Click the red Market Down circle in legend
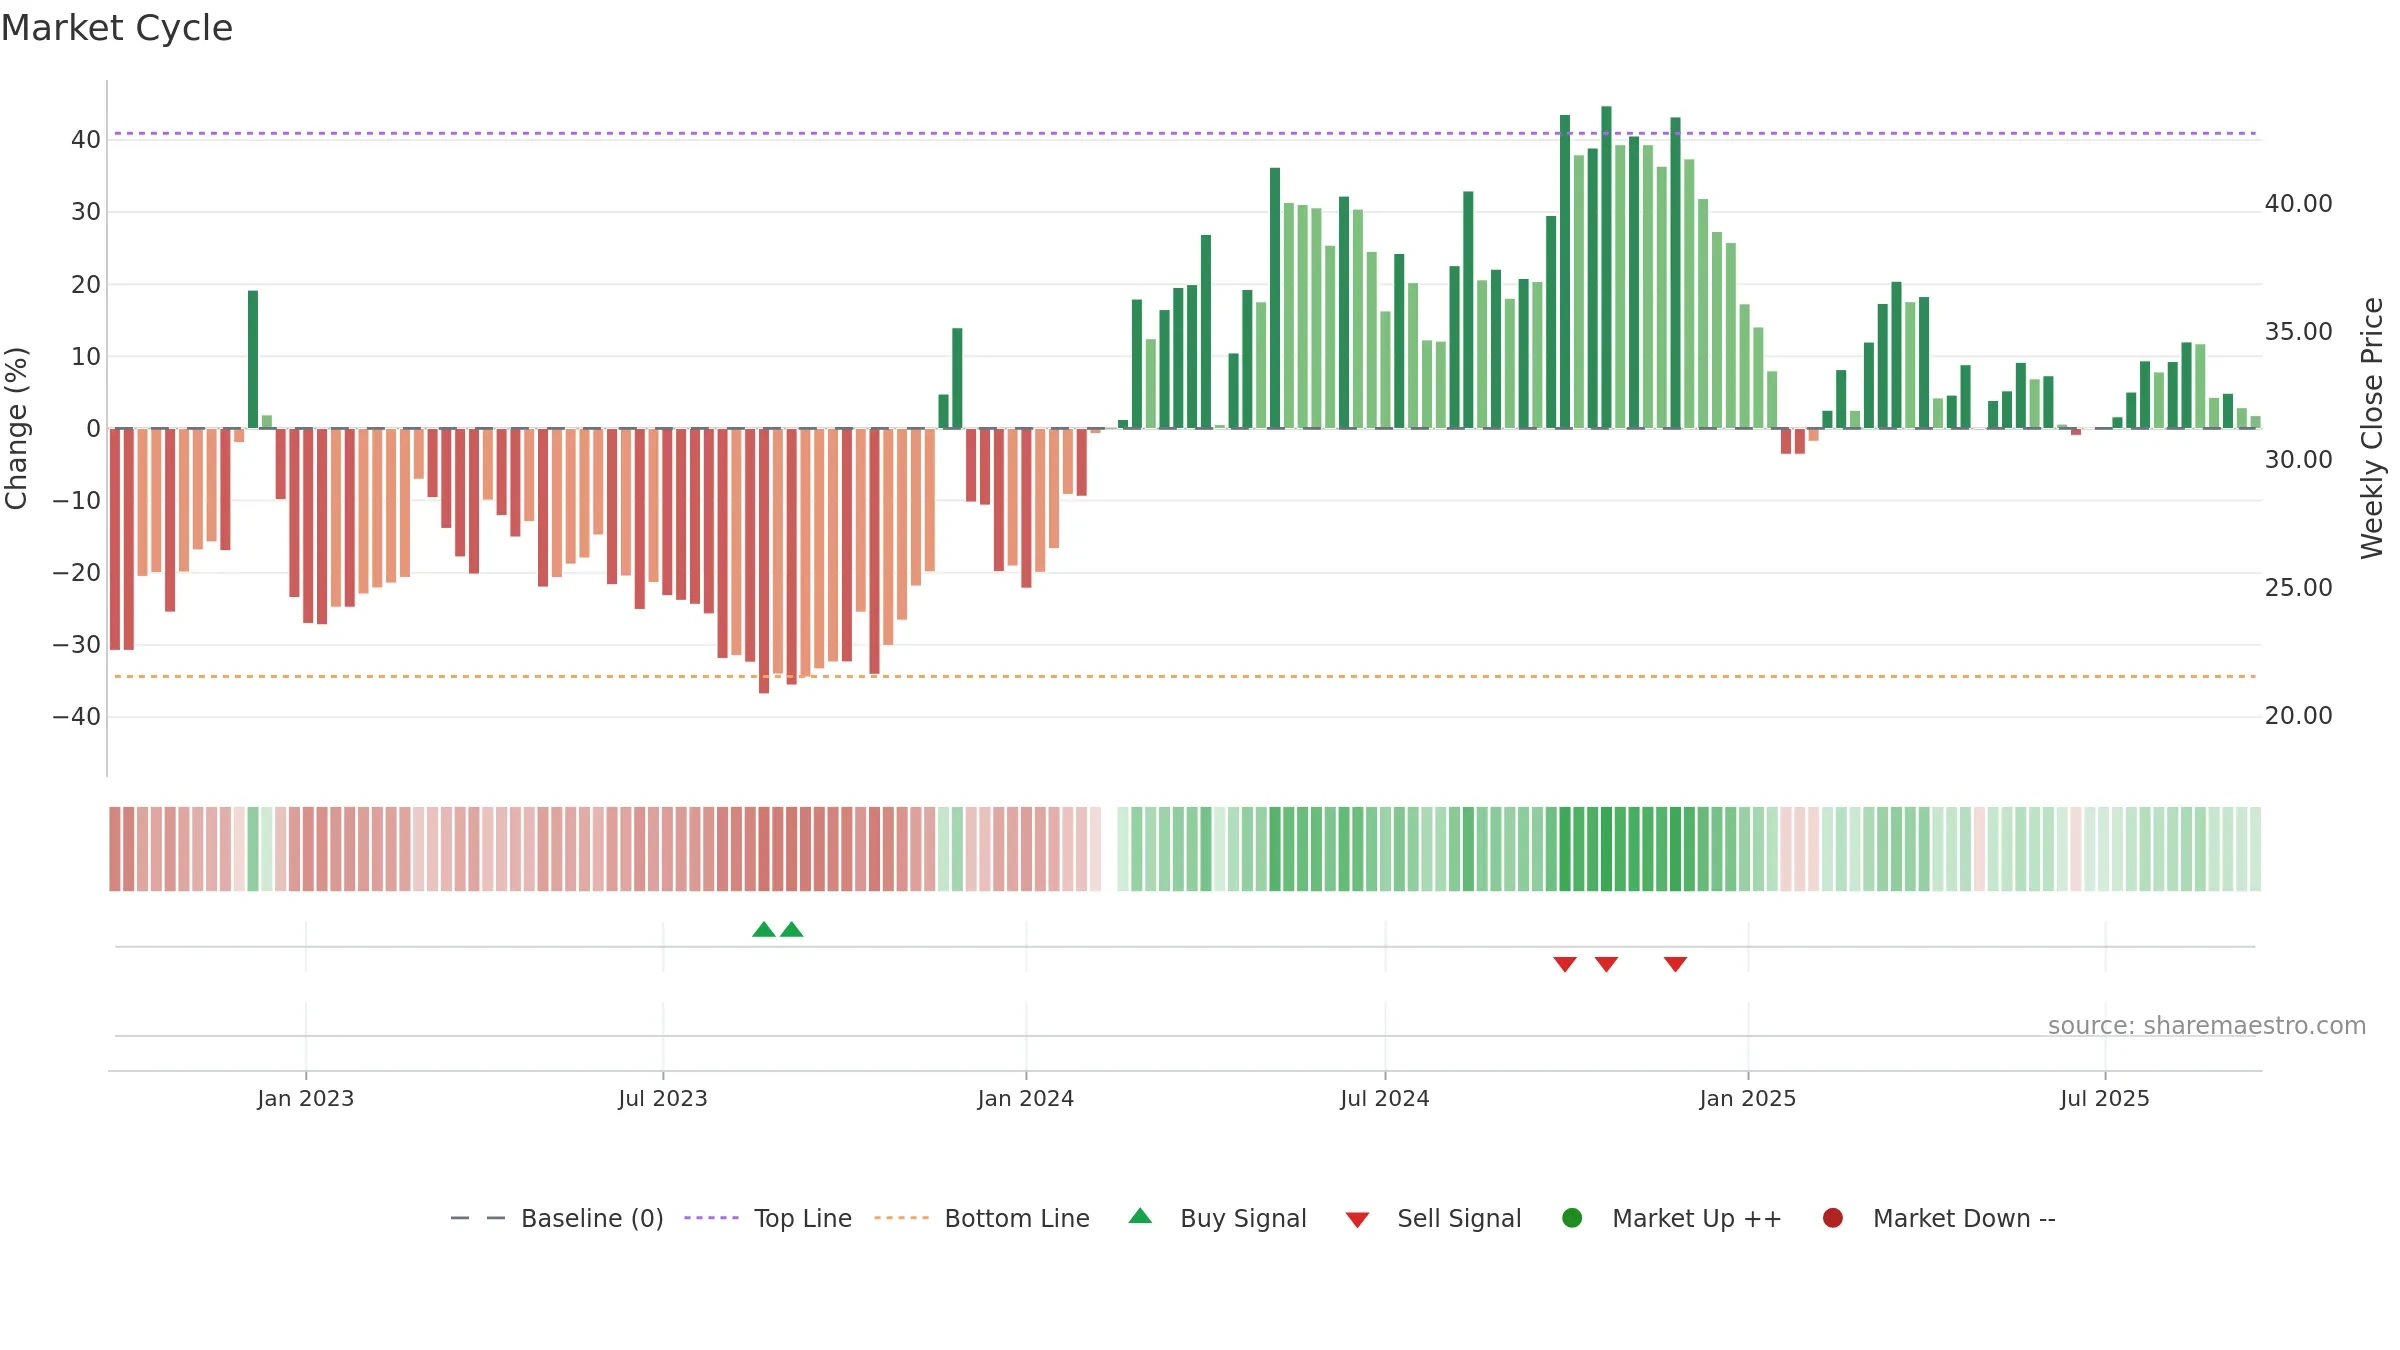The image size is (2400, 1350). [x=1833, y=1218]
